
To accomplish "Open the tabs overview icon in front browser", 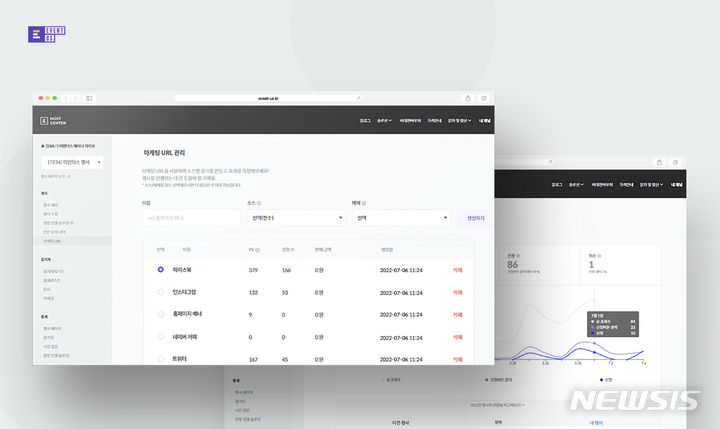I will [x=482, y=98].
